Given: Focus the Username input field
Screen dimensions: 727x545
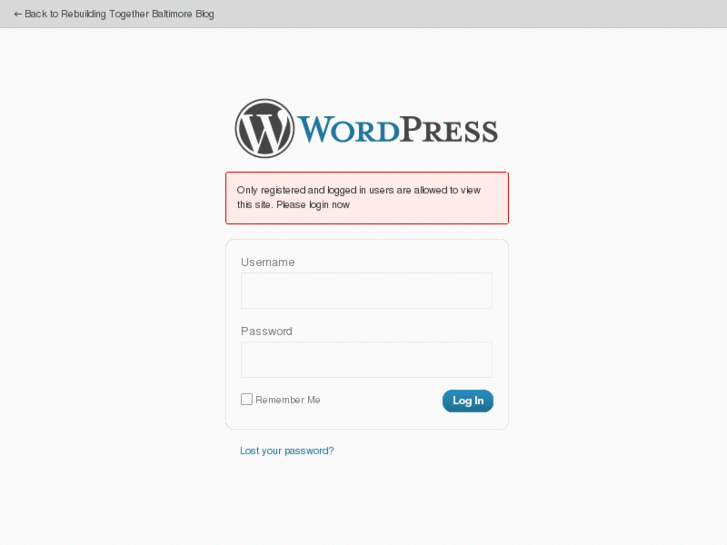Looking at the screenshot, I should click(x=366, y=291).
